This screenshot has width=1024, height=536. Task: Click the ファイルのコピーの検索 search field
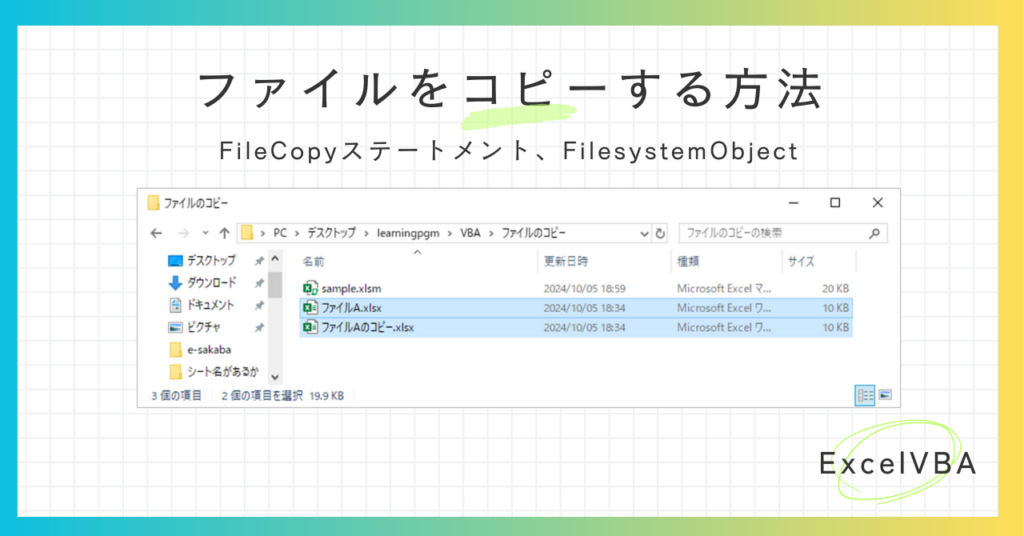tap(770, 233)
